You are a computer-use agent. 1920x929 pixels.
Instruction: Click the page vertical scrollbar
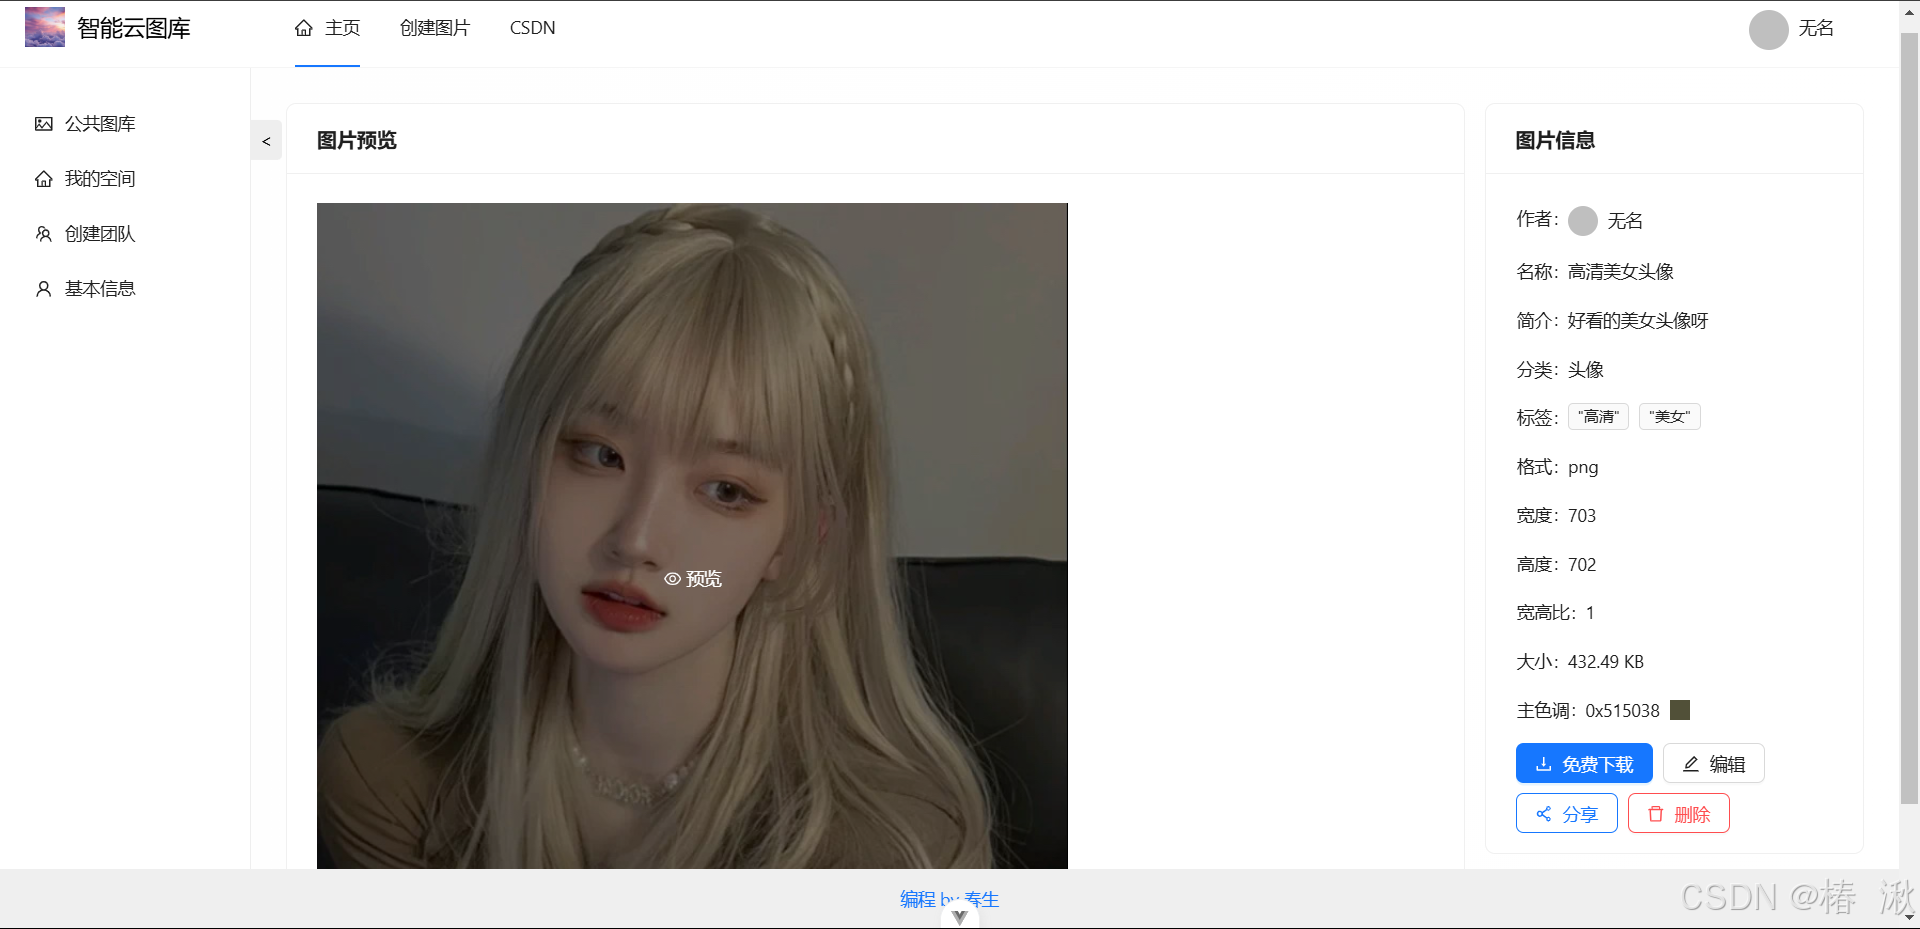pos(1909,418)
